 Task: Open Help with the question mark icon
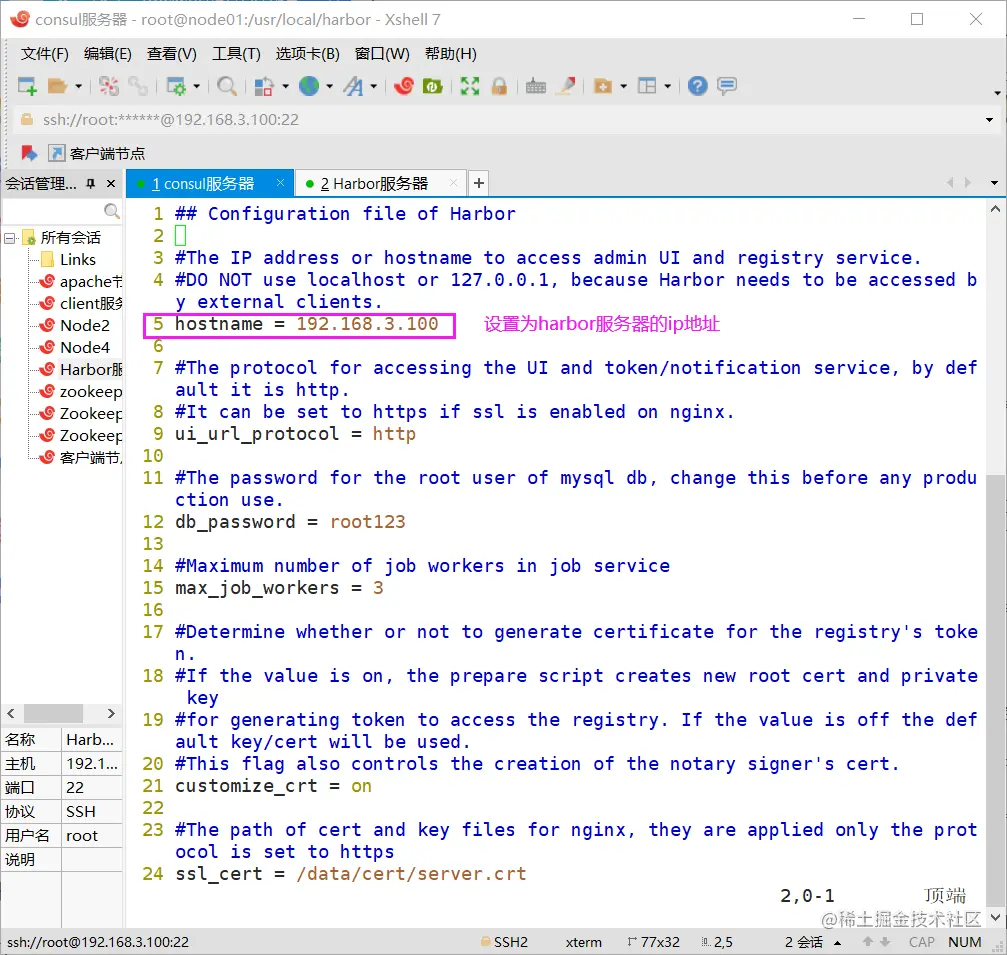697,85
